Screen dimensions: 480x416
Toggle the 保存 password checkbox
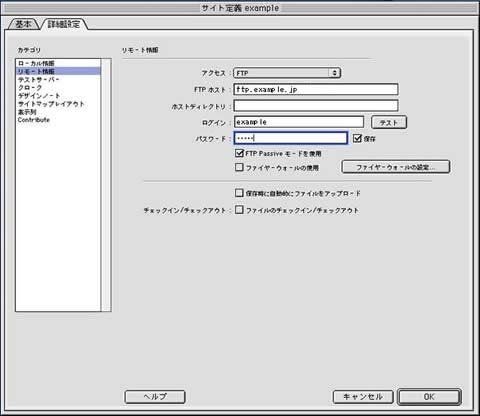pyautogui.click(x=357, y=138)
